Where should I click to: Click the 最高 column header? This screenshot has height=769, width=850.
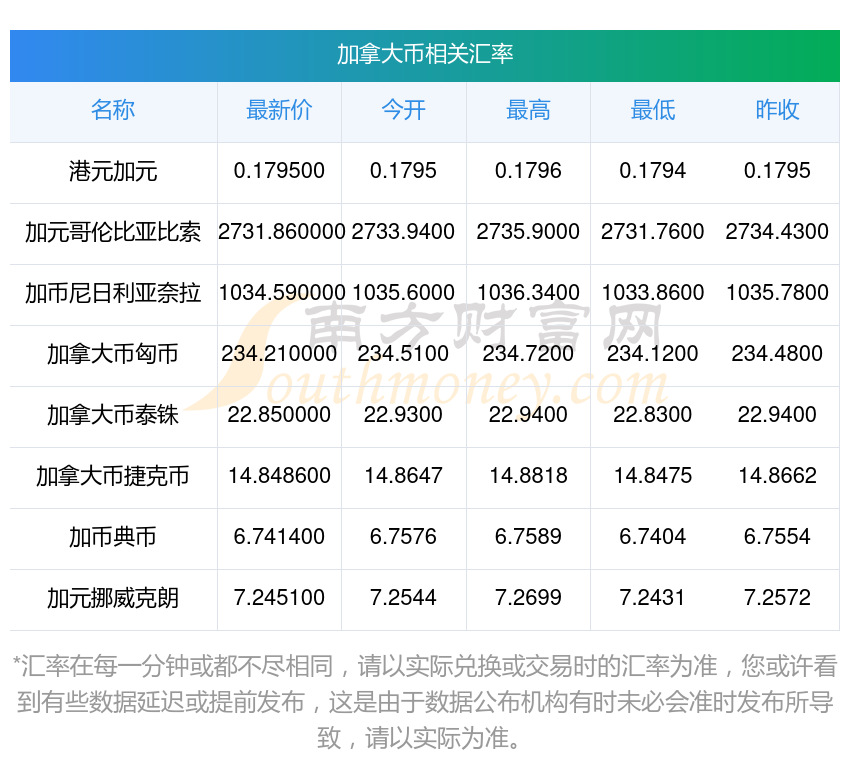528,110
